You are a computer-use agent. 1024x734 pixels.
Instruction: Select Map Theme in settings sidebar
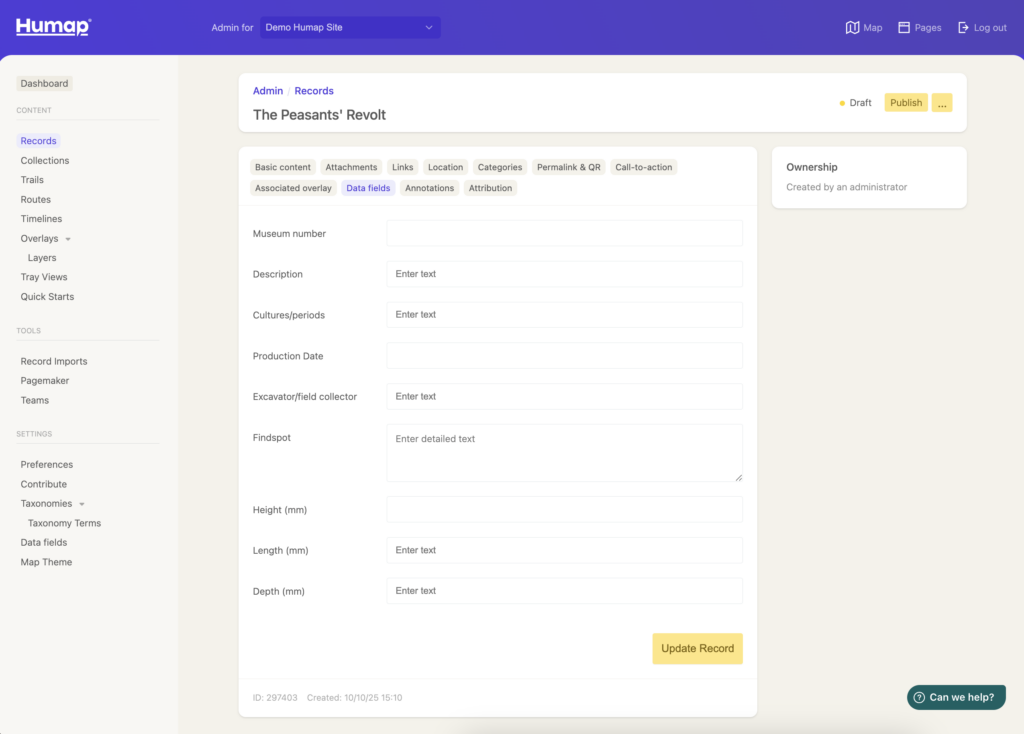(x=46, y=562)
